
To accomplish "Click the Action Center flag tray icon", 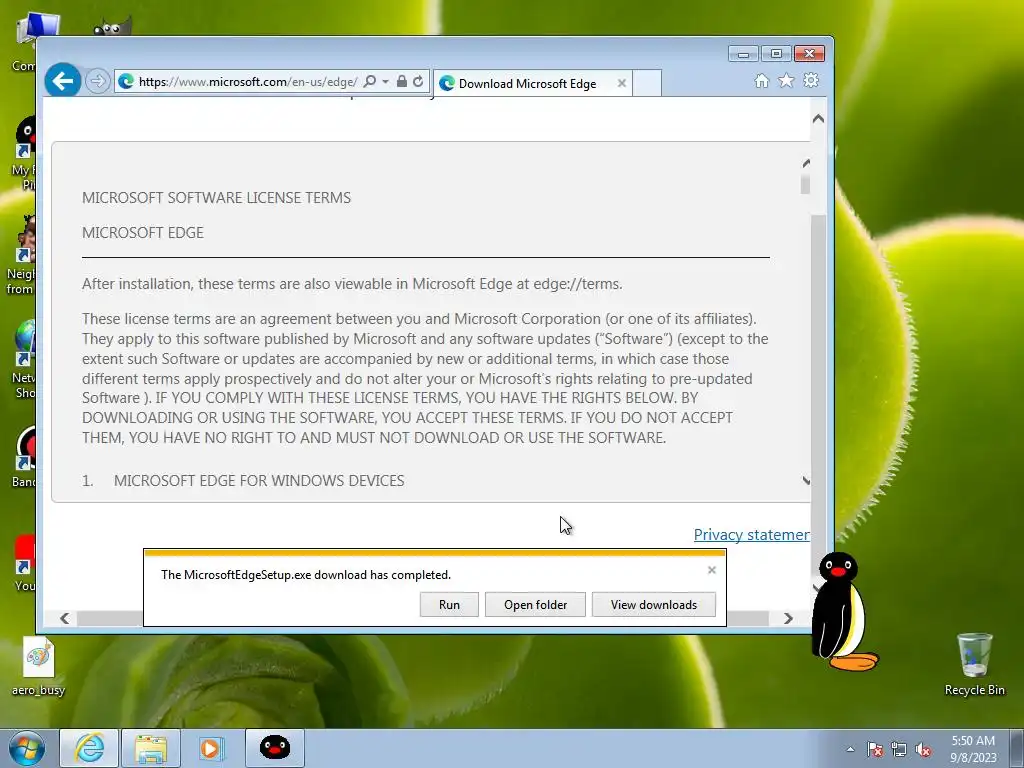I will pos(875,749).
